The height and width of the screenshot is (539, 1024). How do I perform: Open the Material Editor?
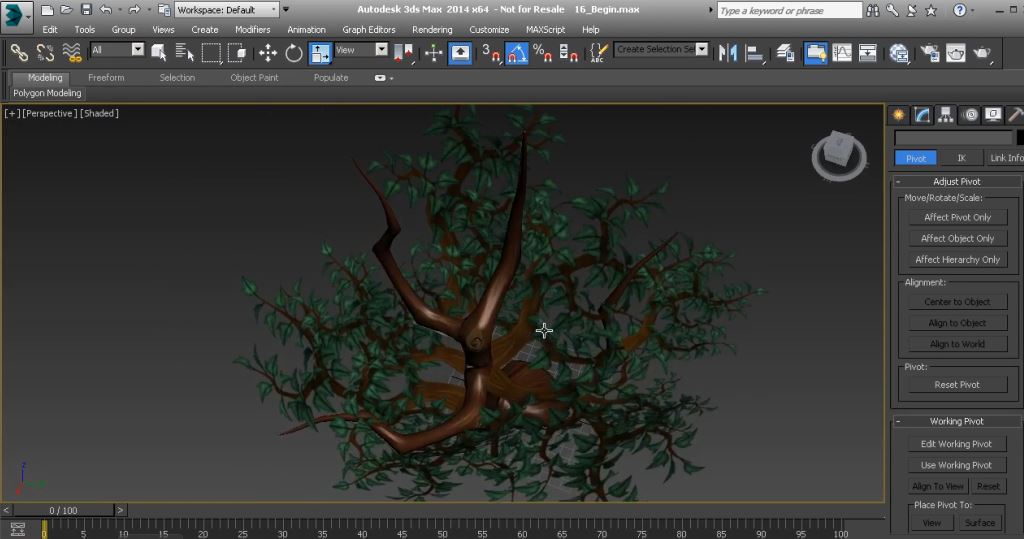click(899, 52)
